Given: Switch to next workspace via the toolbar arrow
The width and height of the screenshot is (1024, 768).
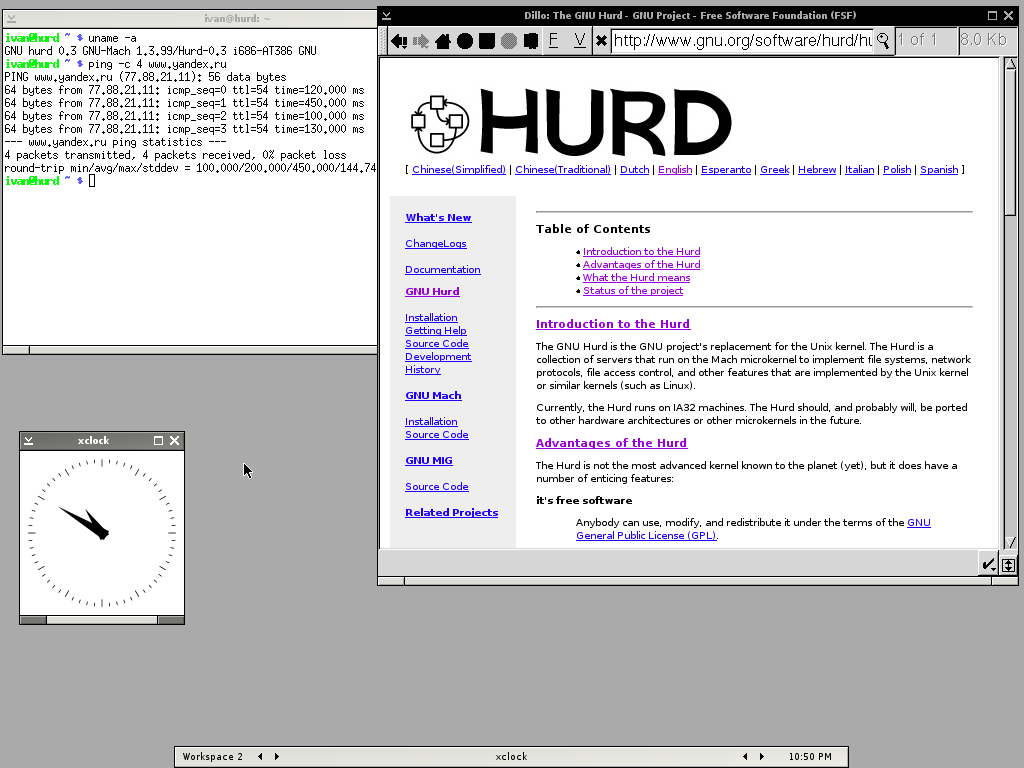Looking at the screenshot, I should point(277,756).
